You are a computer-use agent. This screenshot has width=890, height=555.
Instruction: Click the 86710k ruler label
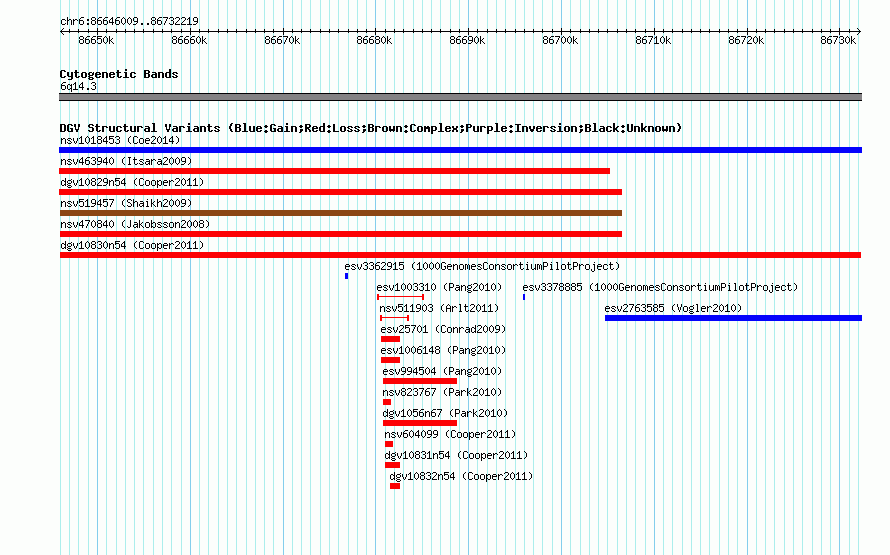(653, 40)
